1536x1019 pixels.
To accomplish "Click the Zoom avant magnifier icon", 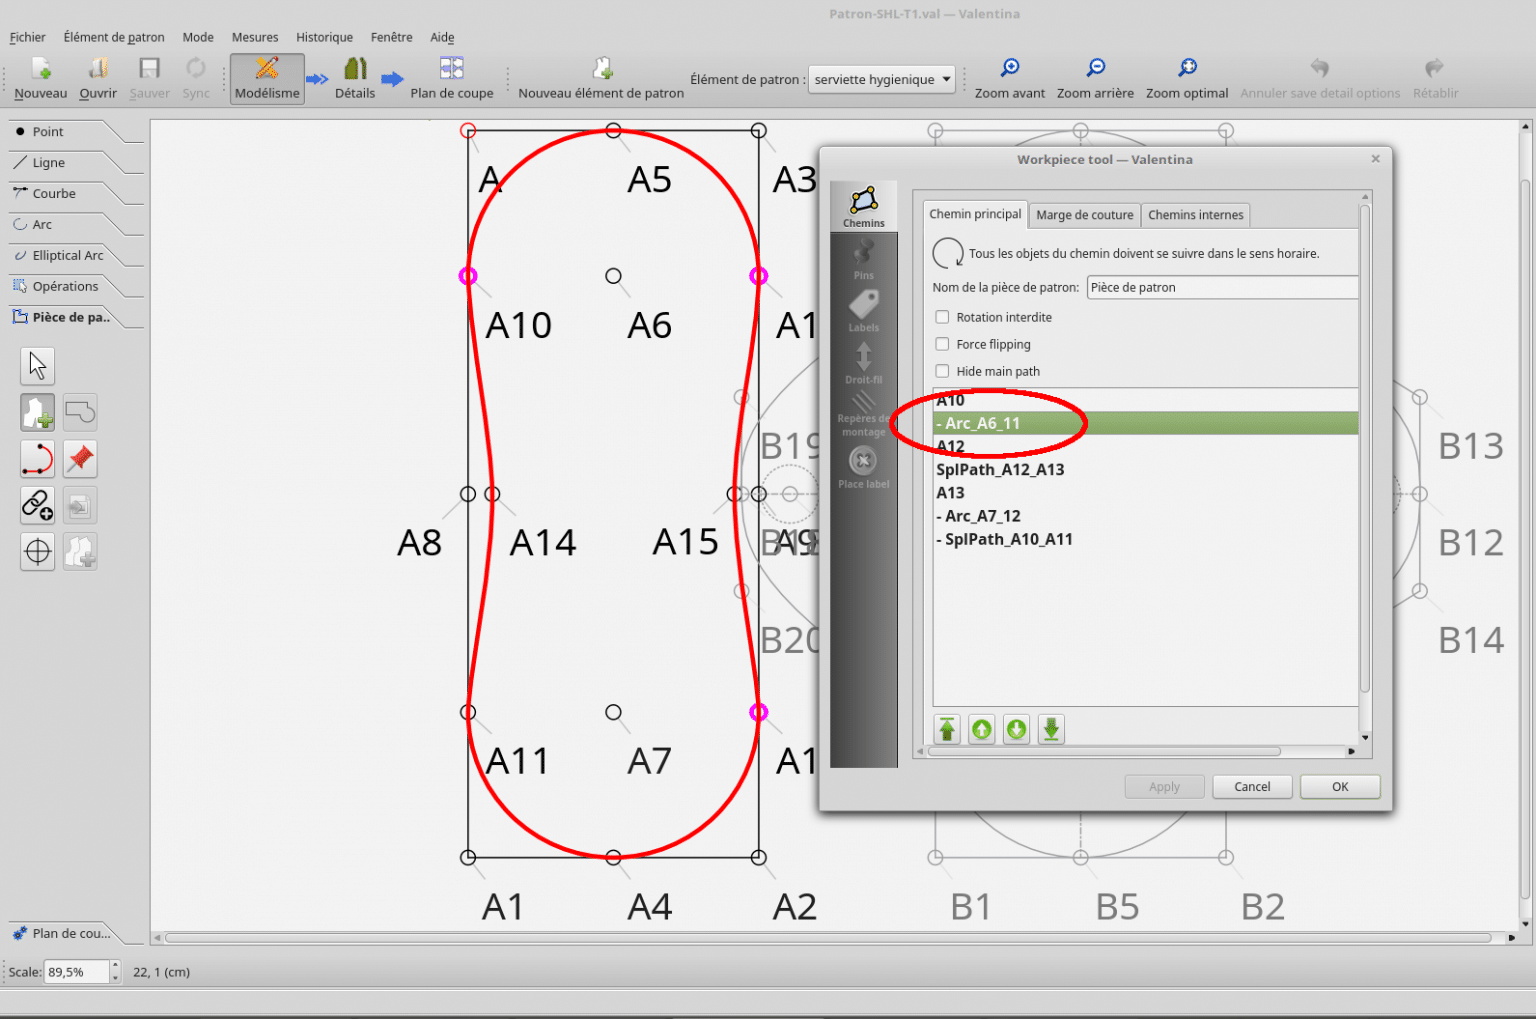I will click(x=1010, y=68).
